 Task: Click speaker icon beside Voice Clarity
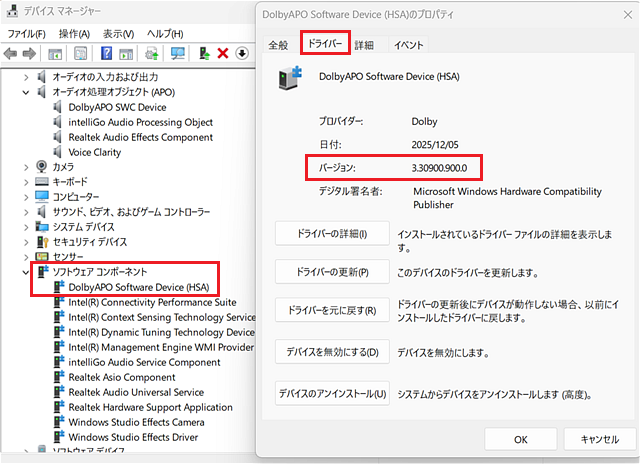click(x=58, y=152)
